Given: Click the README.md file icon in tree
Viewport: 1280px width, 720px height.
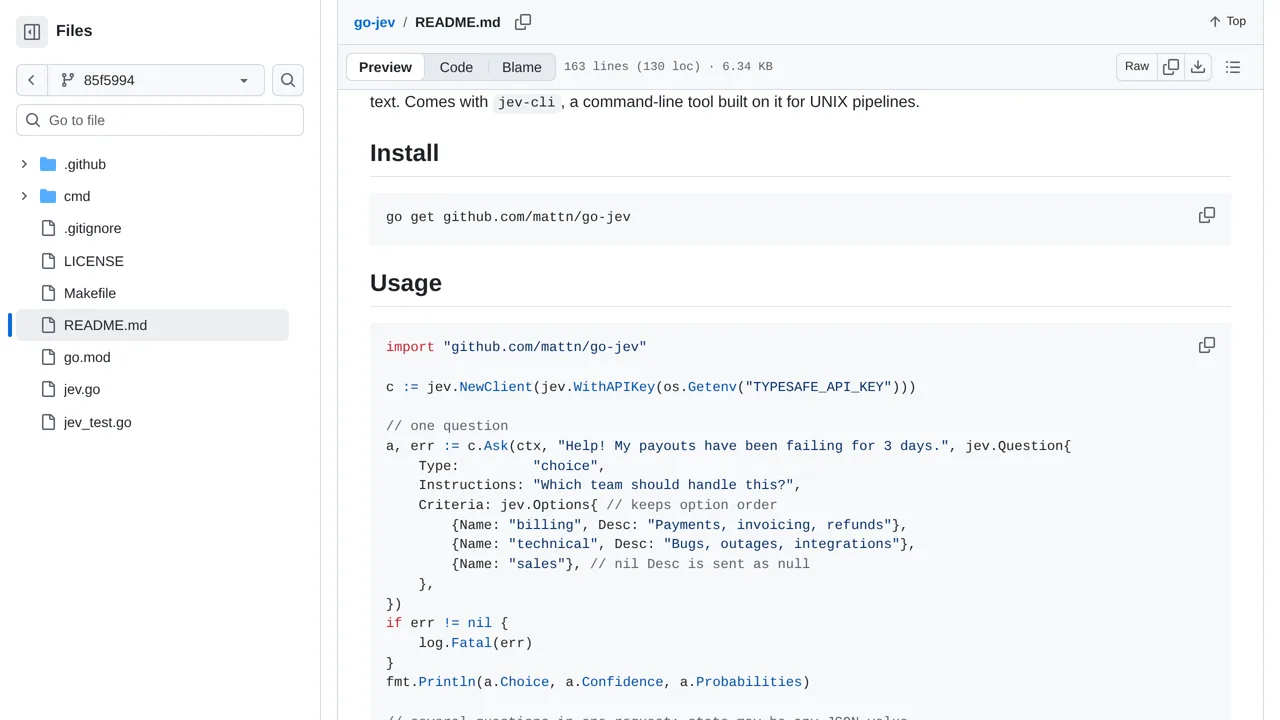Looking at the screenshot, I should coord(48,325).
